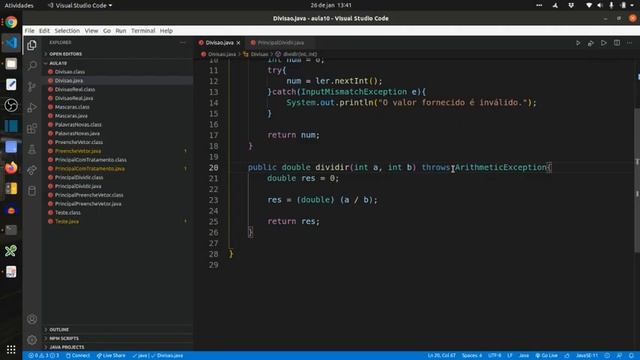Open PreencheVetor.java file

click(78, 151)
